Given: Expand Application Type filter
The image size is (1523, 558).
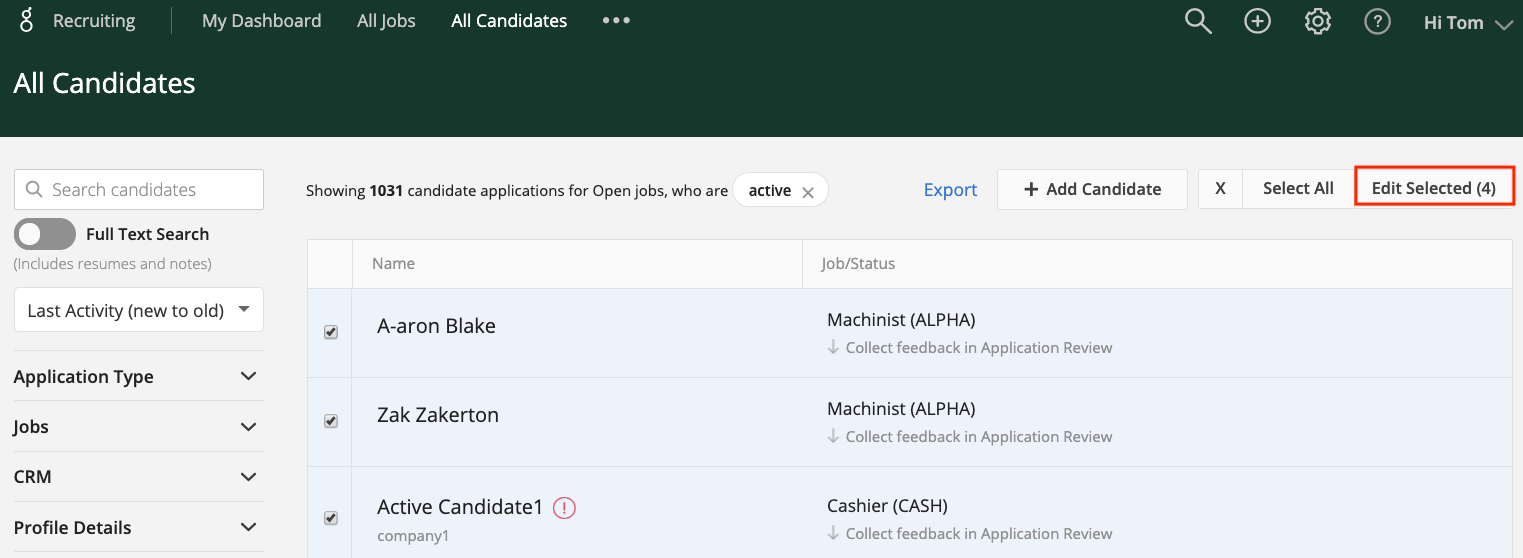Looking at the screenshot, I should pyautogui.click(x=136, y=376).
